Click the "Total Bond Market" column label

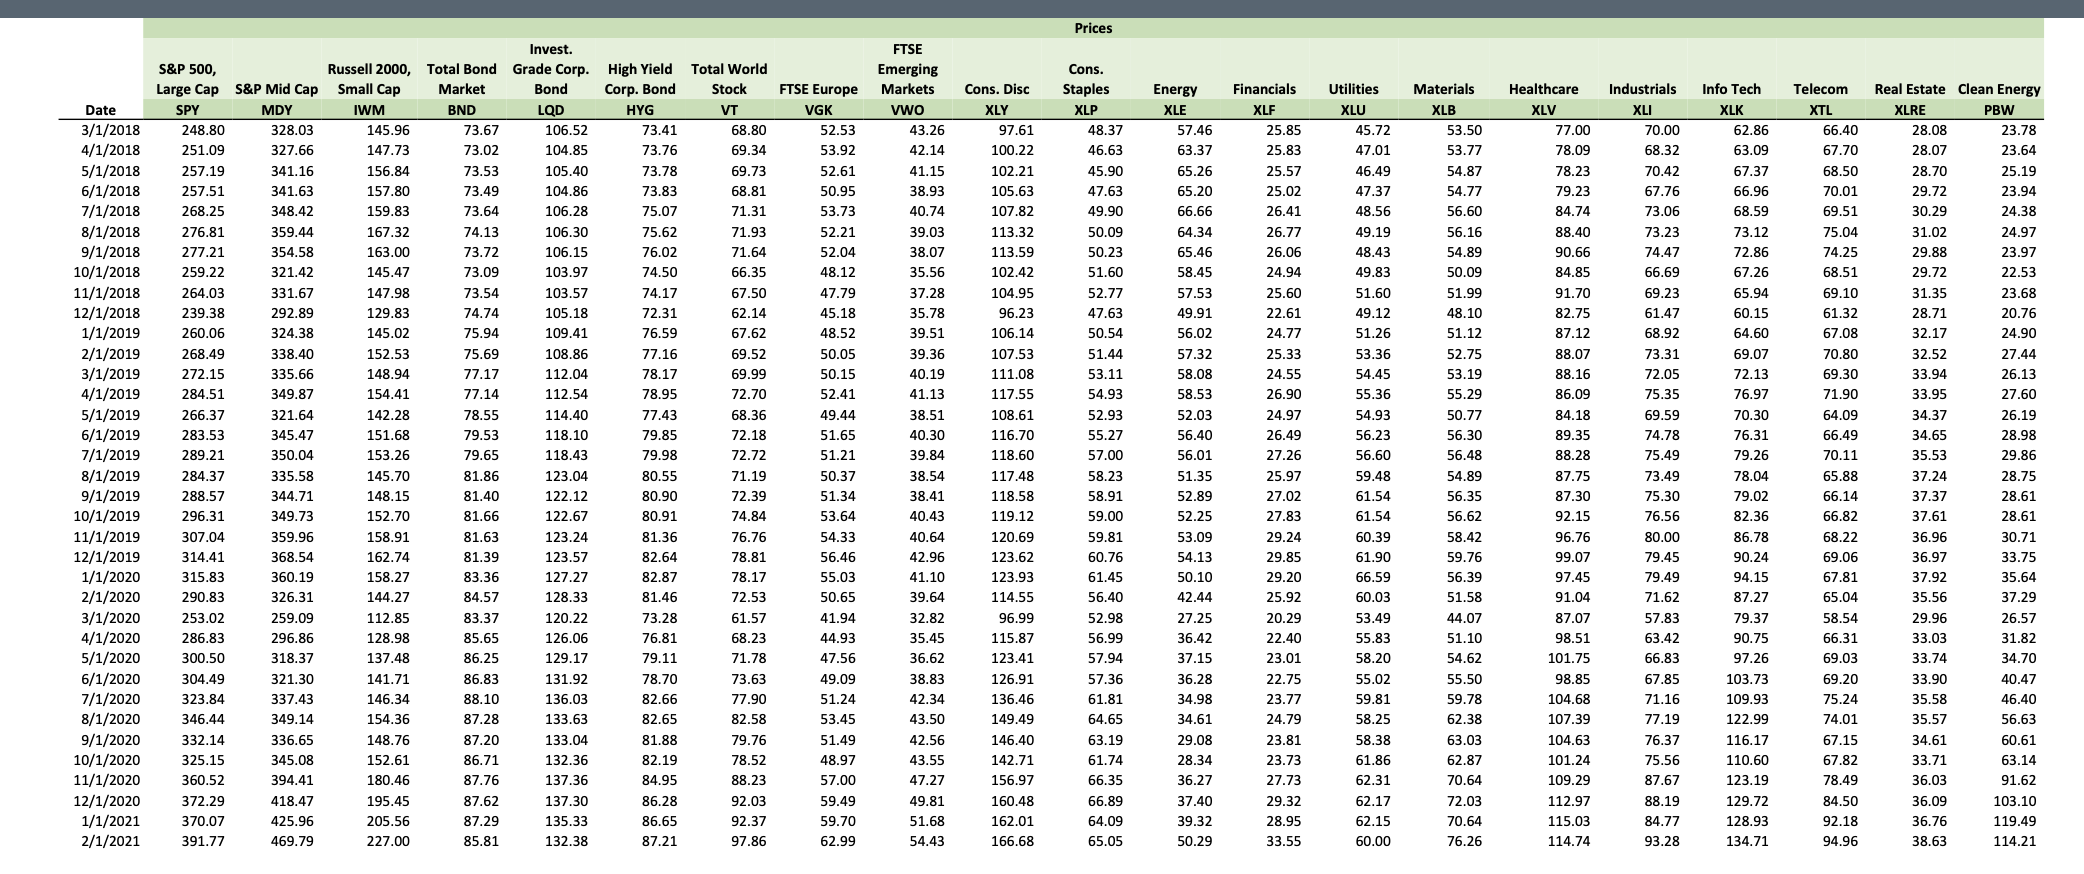click(461, 79)
